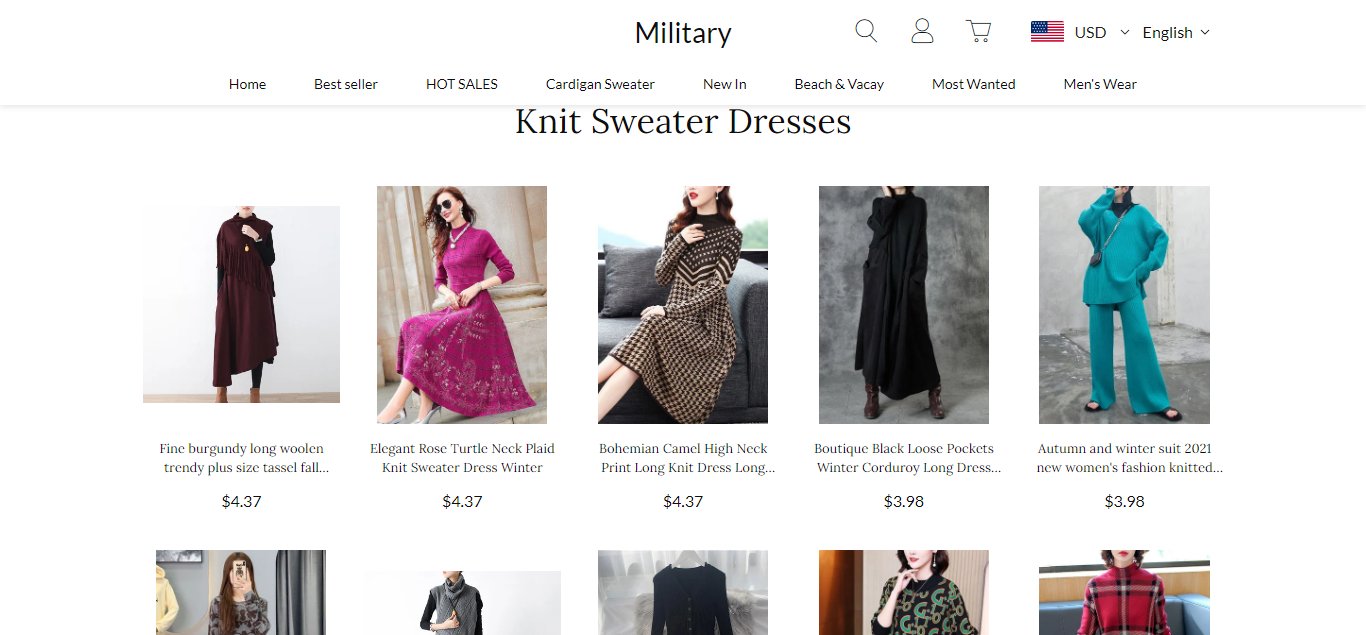Select HOT SALES in navigation
This screenshot has height=635, width=1366.
click(x=462, y=84)
